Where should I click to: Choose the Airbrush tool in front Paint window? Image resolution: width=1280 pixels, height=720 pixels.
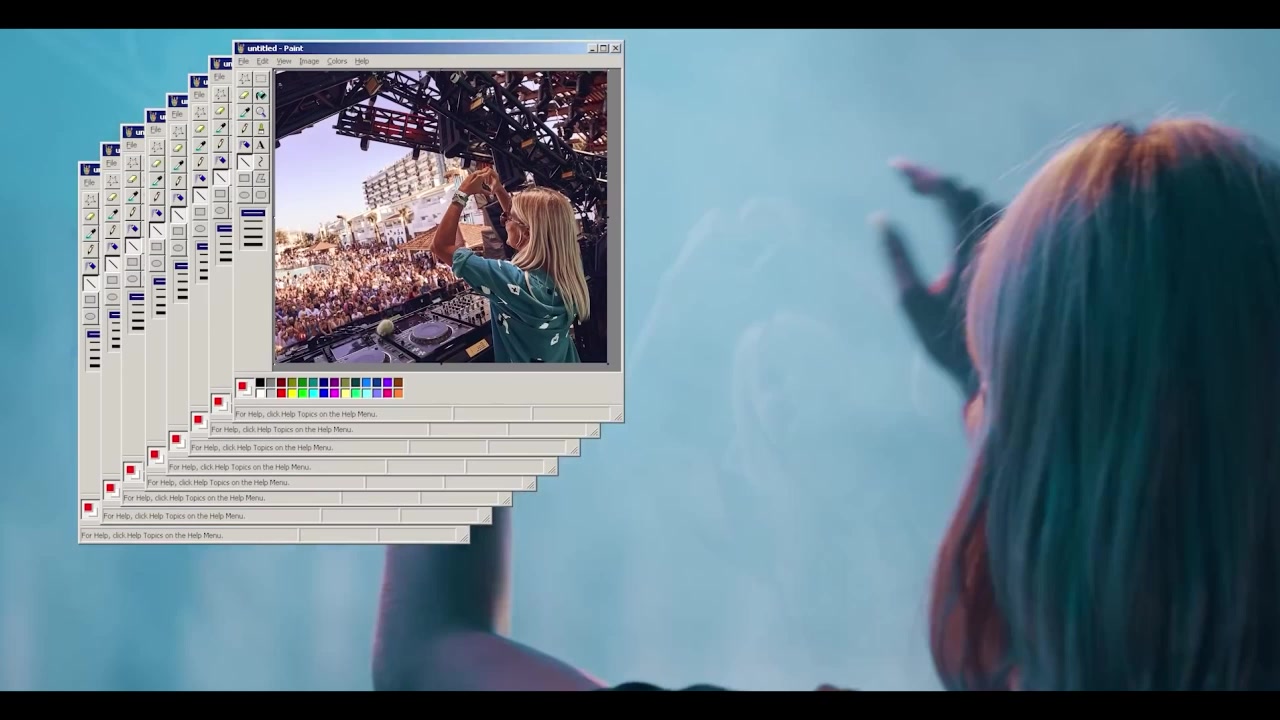[x=244, y=145]
